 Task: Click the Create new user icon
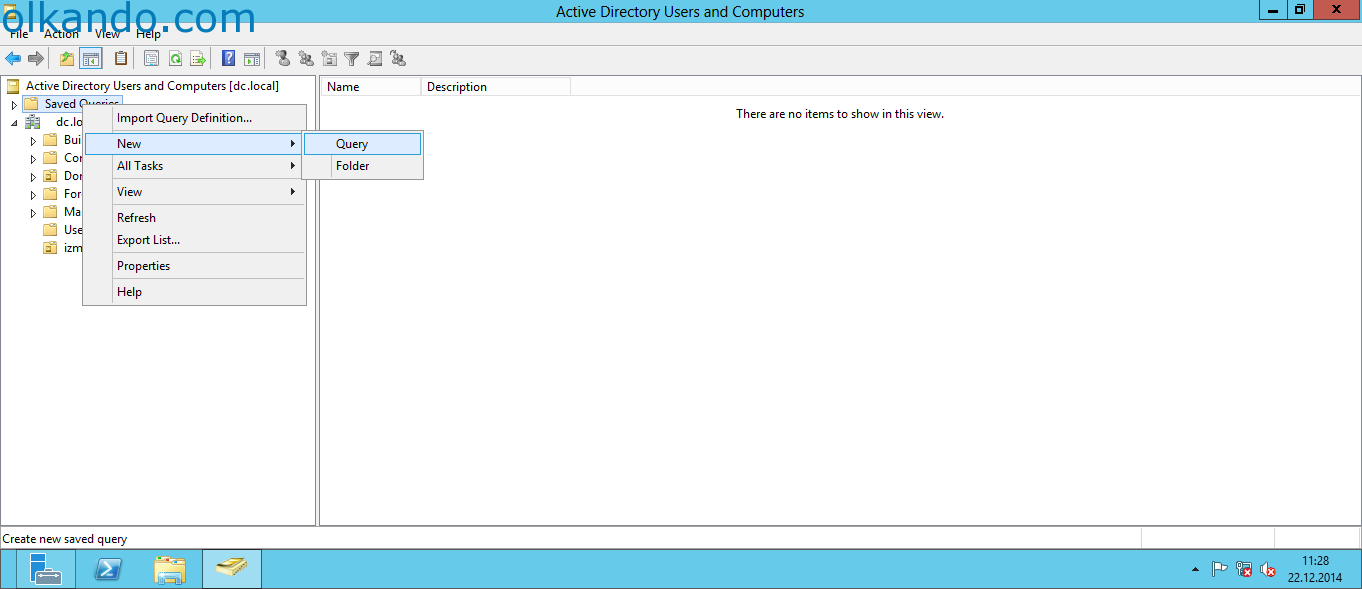(x=283, y=59)
